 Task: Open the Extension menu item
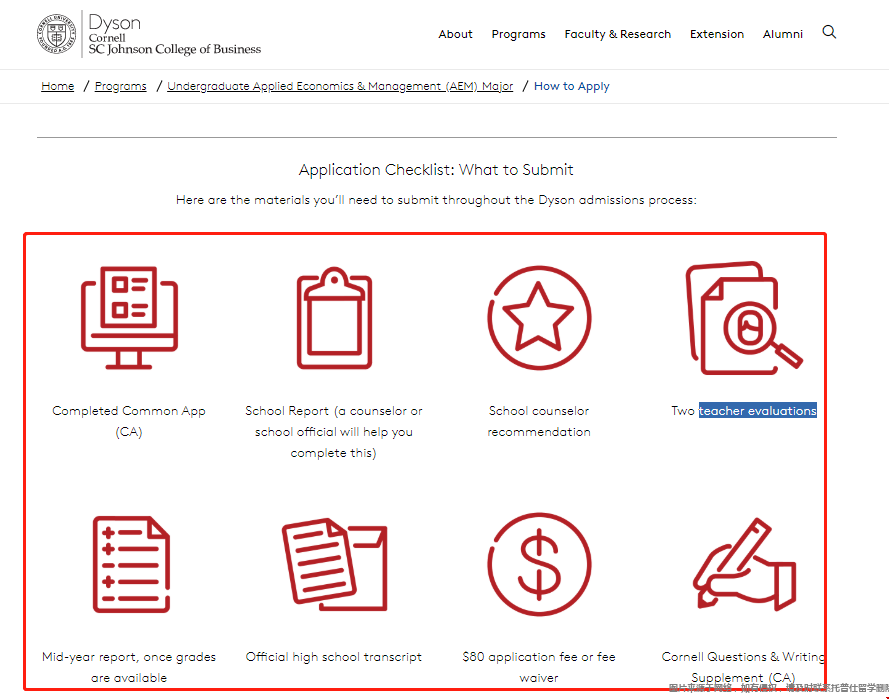[x=716, y=34]
